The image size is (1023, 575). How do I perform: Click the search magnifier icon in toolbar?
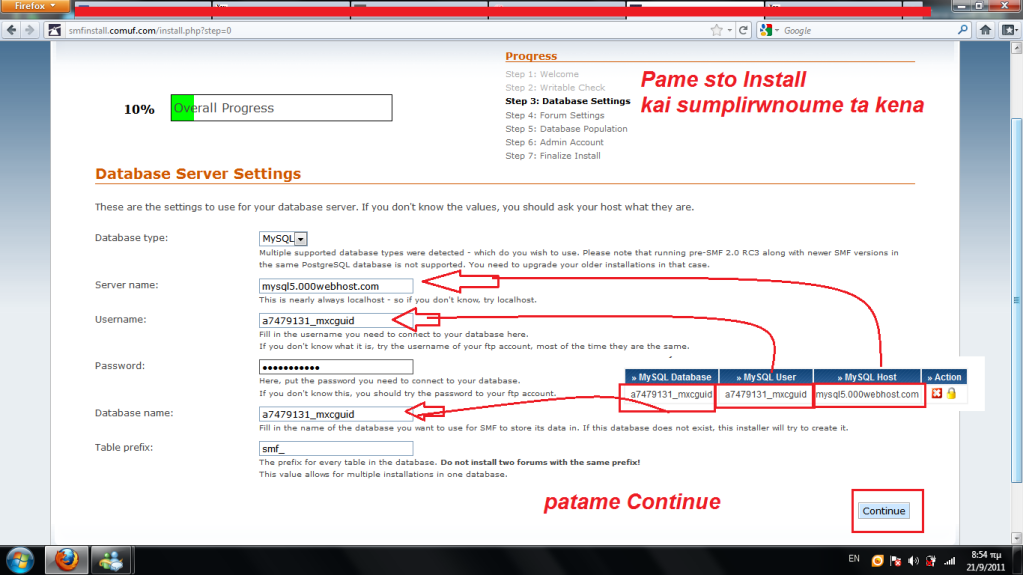tap(962, 30)
